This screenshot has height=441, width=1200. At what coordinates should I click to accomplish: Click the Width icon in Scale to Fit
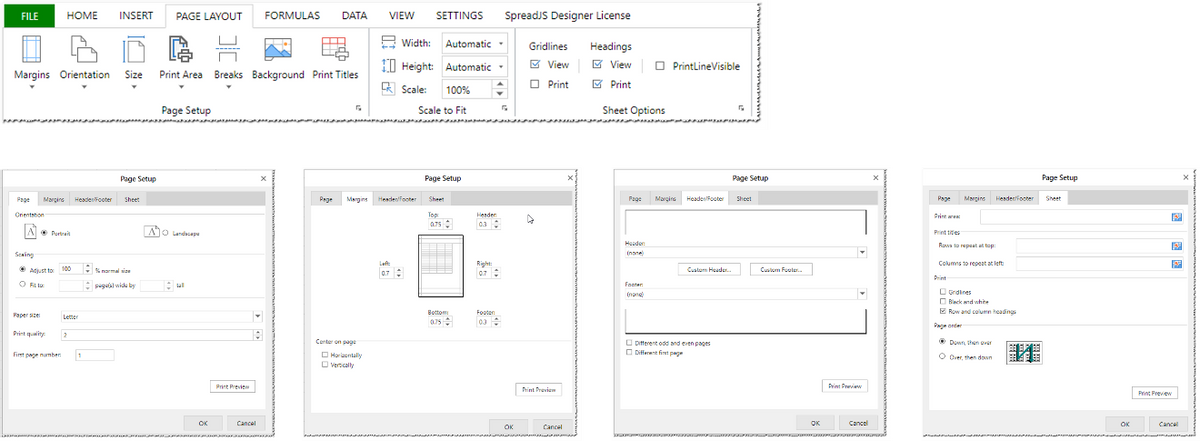pos(390,43)
